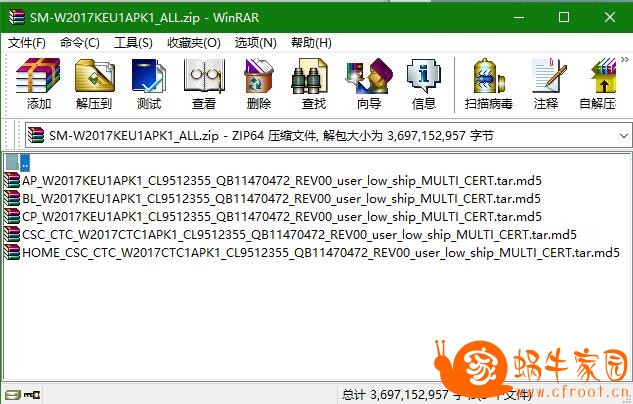Expand the archive path dropdown arrow
633x404 pixels.
coord(624,136)
